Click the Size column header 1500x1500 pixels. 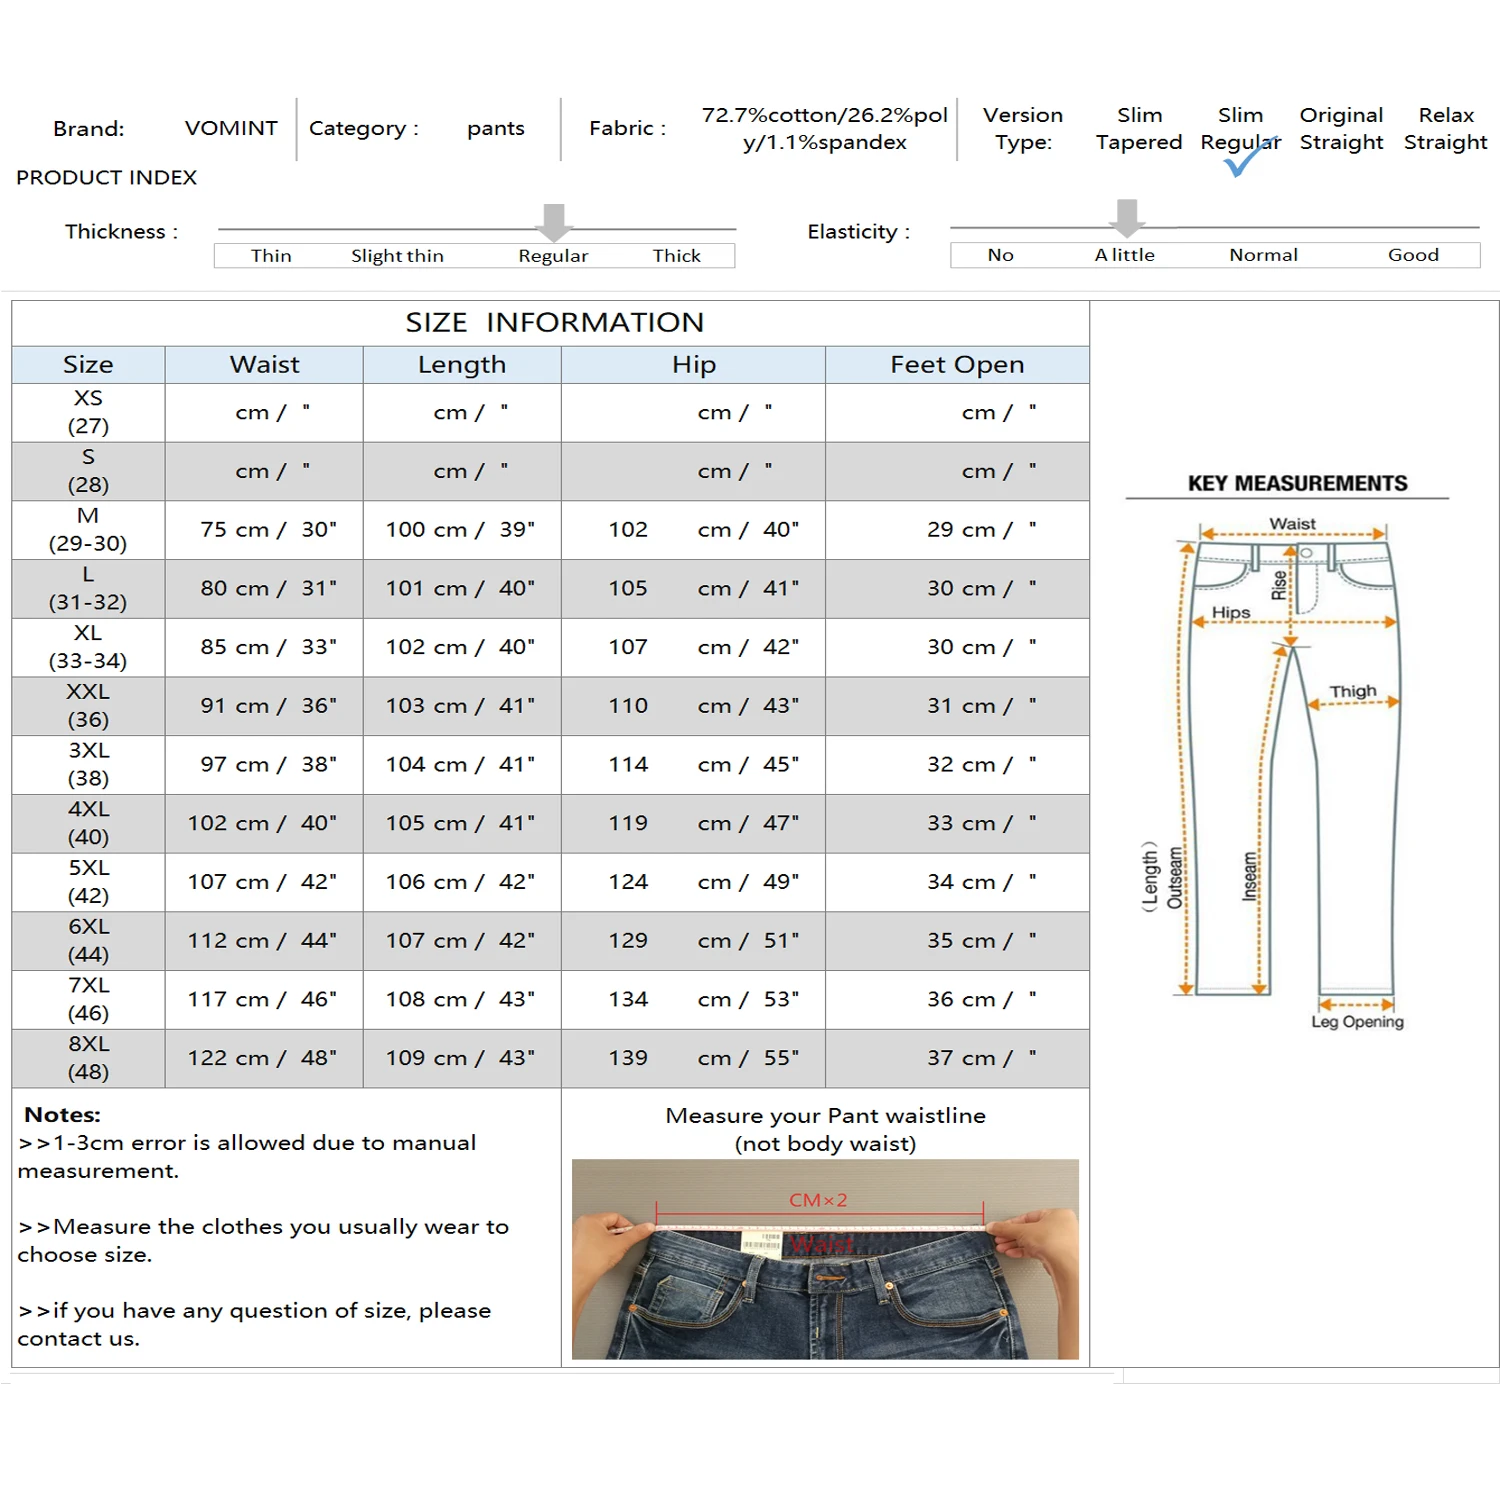tap(88, 365)
